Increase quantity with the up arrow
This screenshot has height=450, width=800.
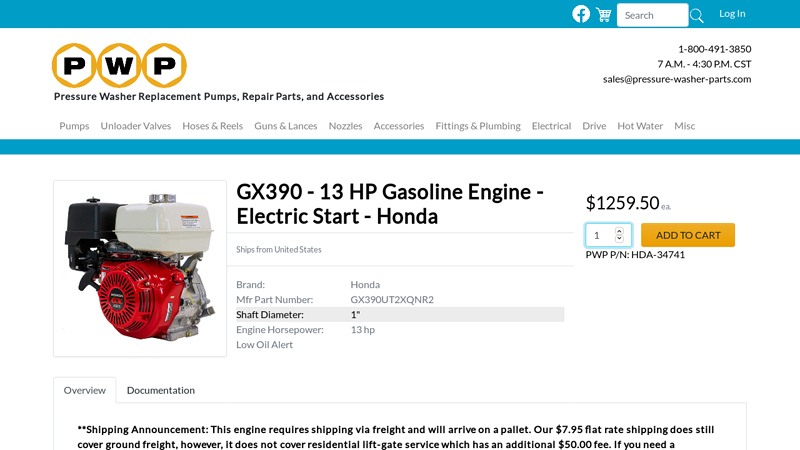point(619,231)
